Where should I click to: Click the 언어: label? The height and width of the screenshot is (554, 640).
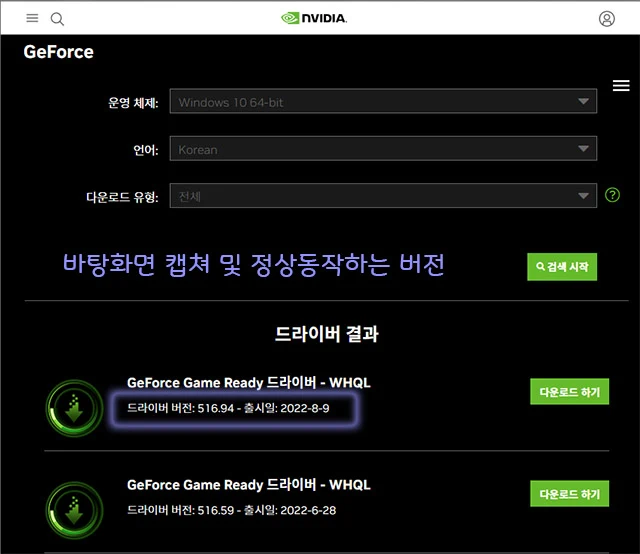(146, 150)
